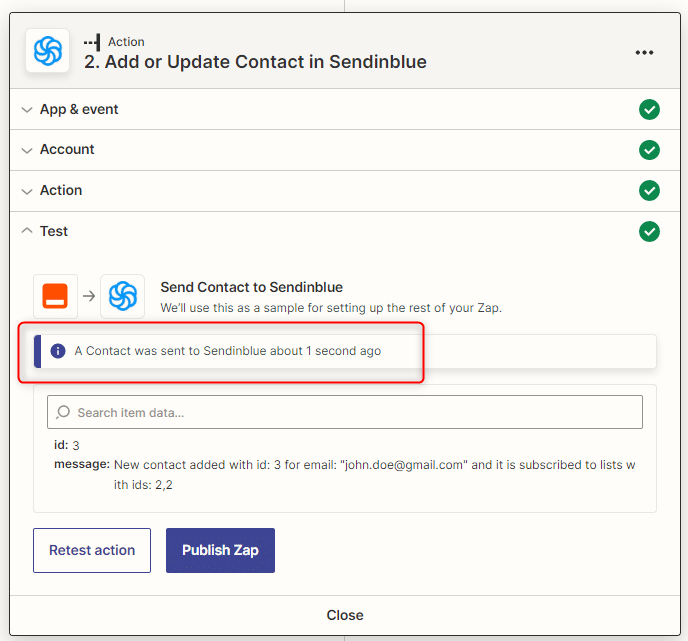Screen dimensions: 688x641
Task: Click the 'id: 3' result row
Action: 67,445
